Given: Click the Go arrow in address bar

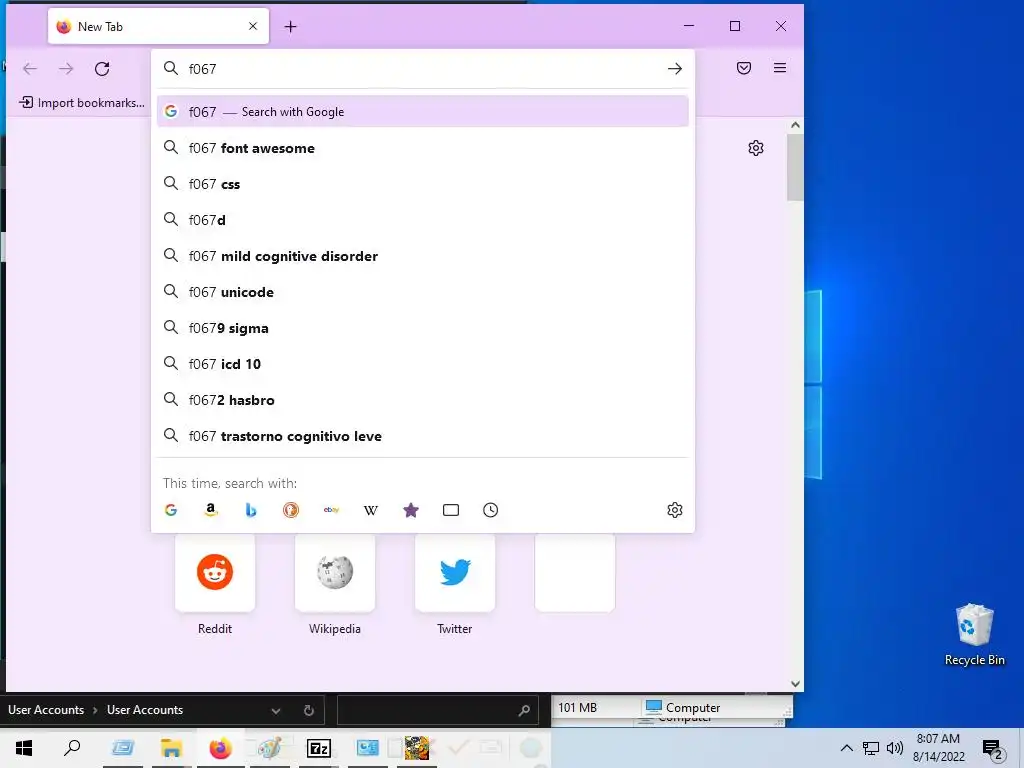Looking at the screenshot, I should [x=675, y=69].
